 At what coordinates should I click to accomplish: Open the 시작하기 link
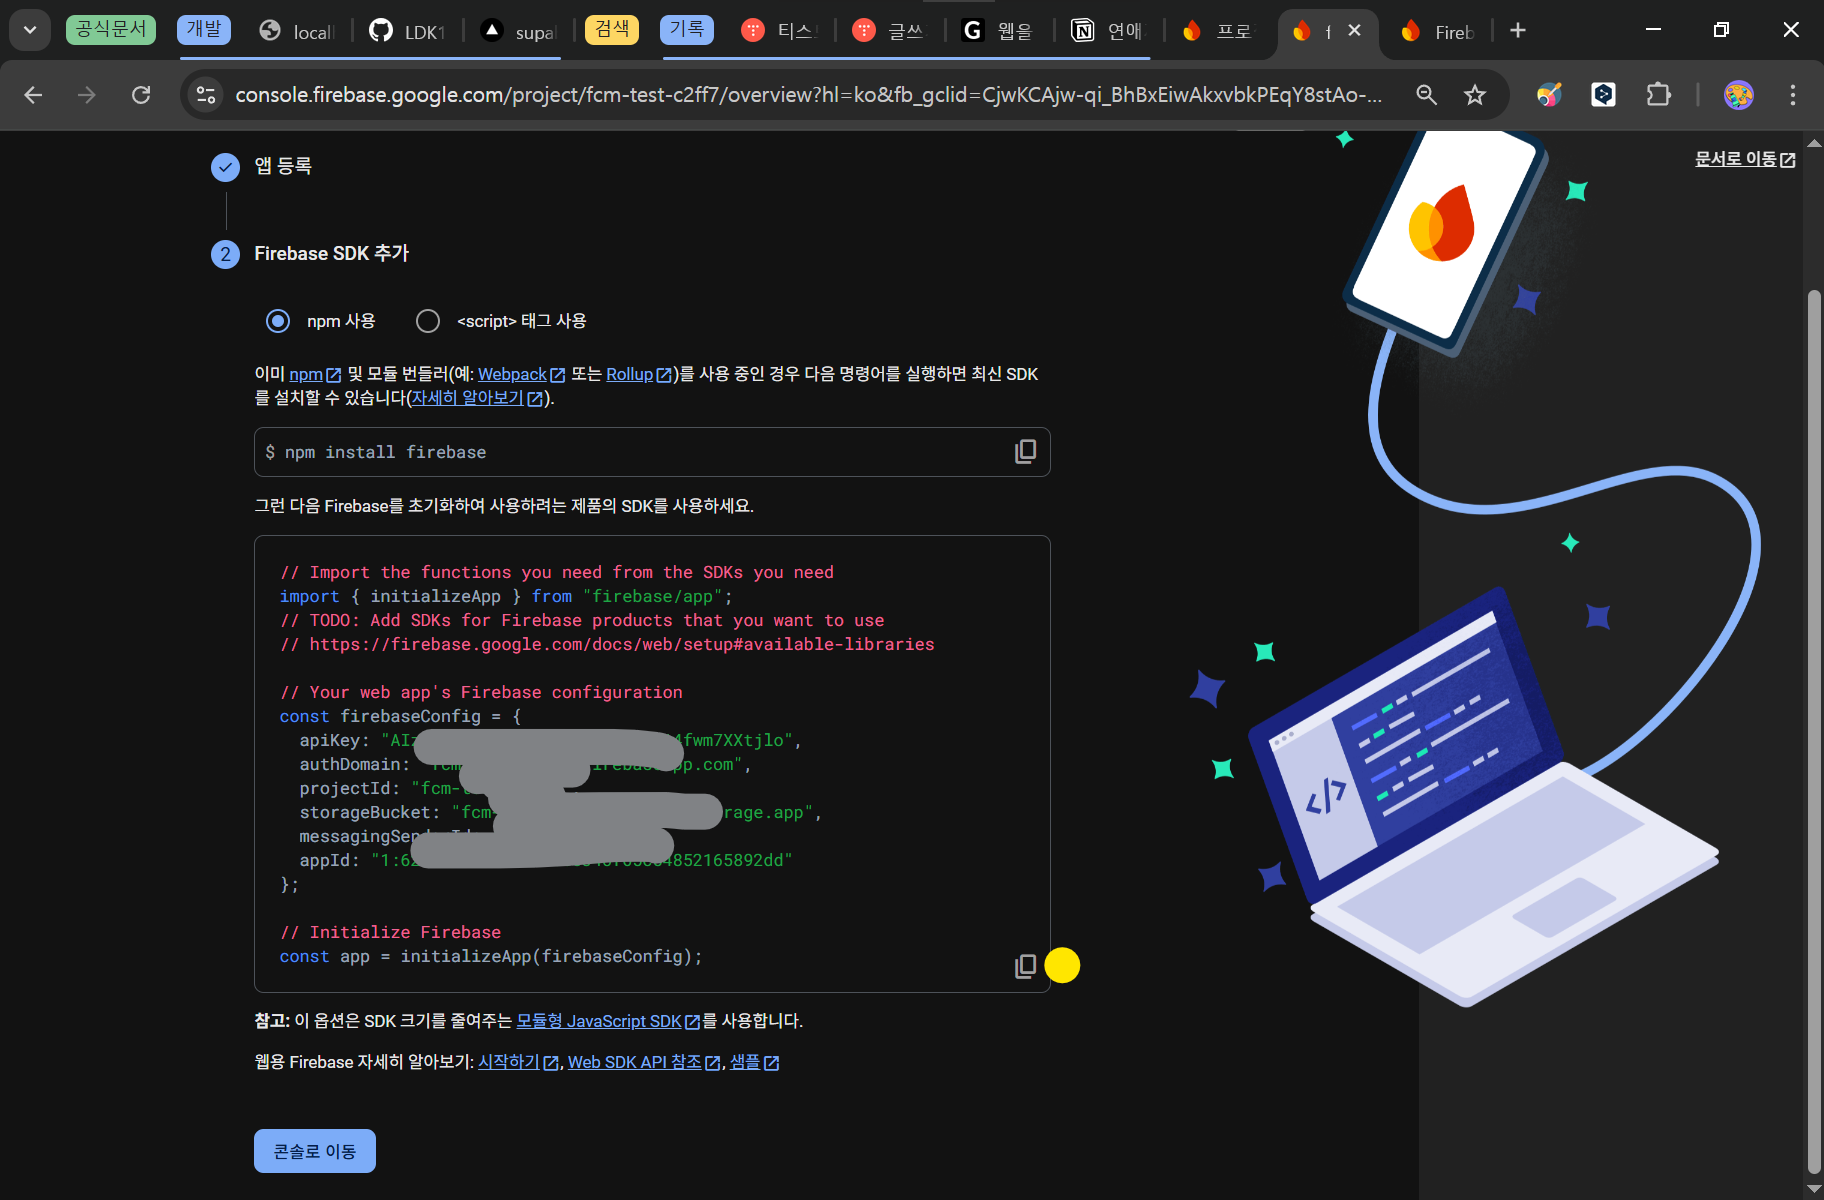click(518, 1062)
